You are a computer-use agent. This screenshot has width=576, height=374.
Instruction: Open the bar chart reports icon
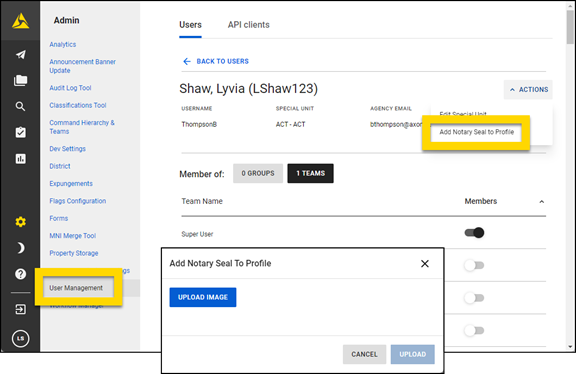point(21,159)
